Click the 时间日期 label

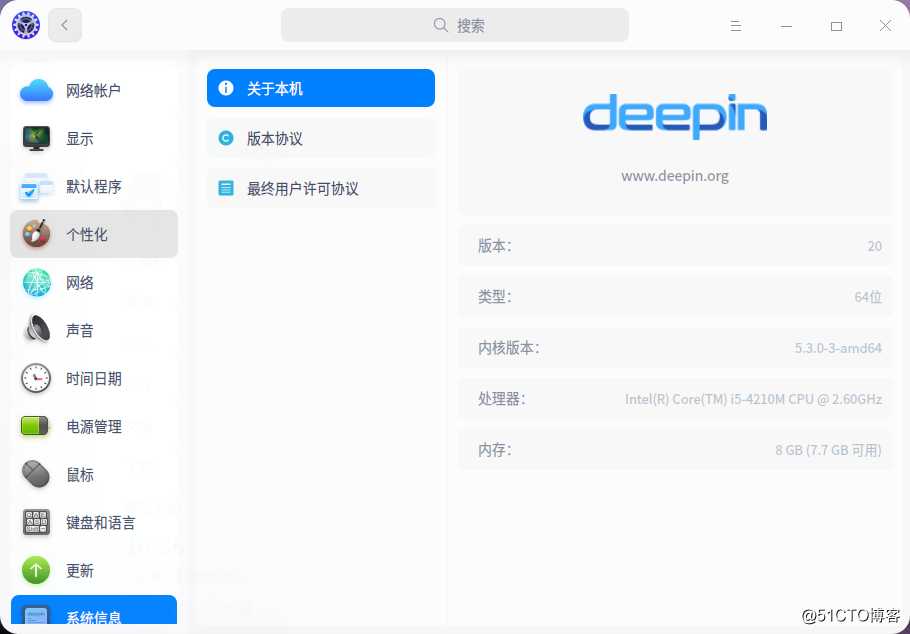point(93,379)
